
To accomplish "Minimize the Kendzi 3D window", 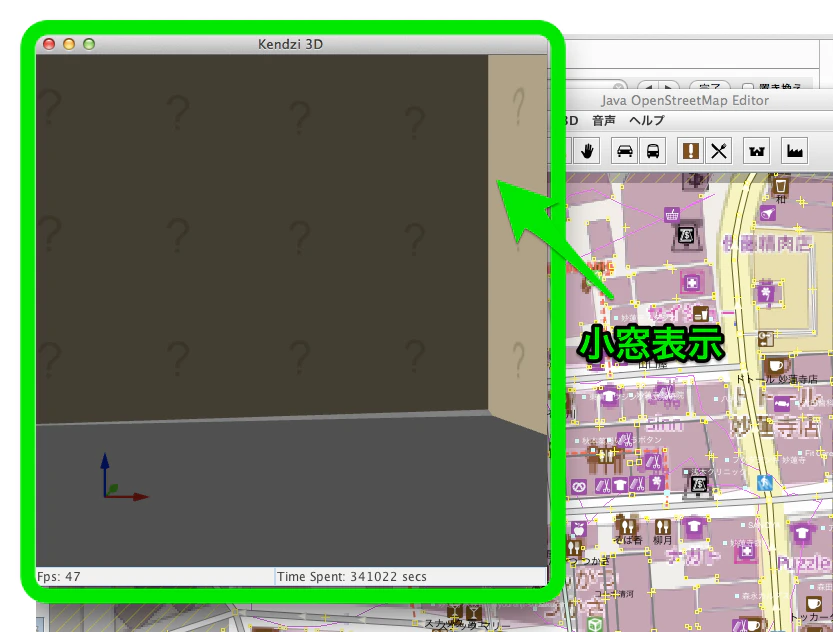I will click(x=69, y=44).
